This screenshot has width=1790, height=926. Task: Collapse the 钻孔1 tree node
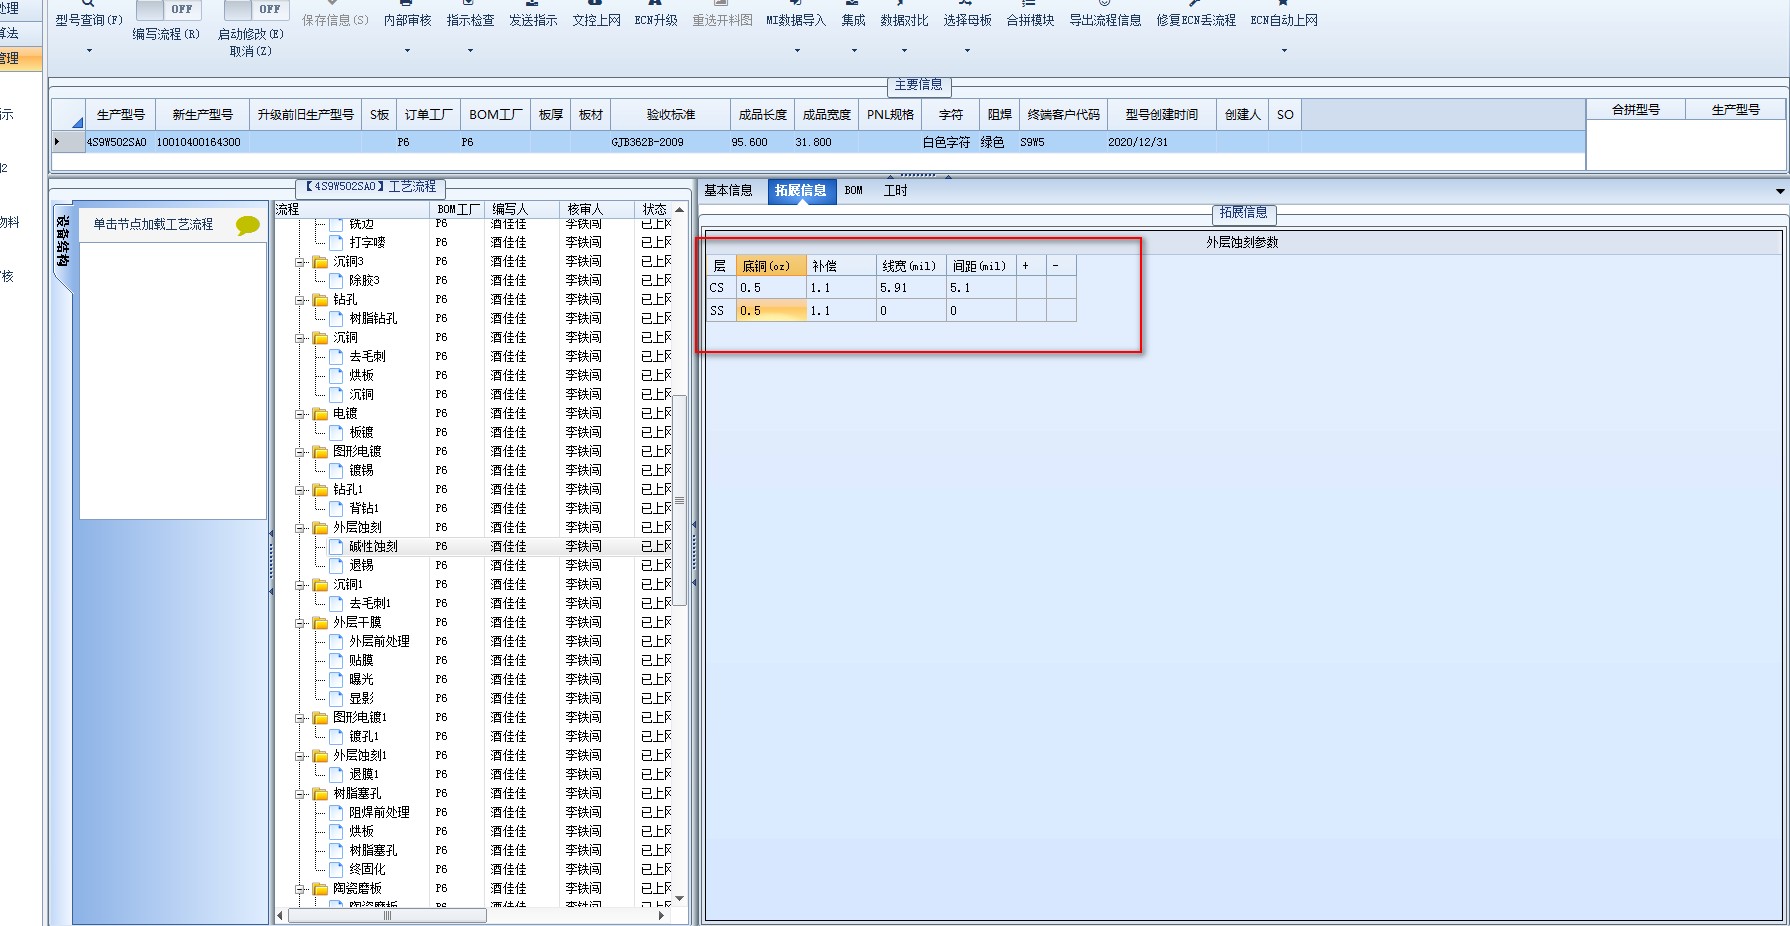[x=300, y=490]
